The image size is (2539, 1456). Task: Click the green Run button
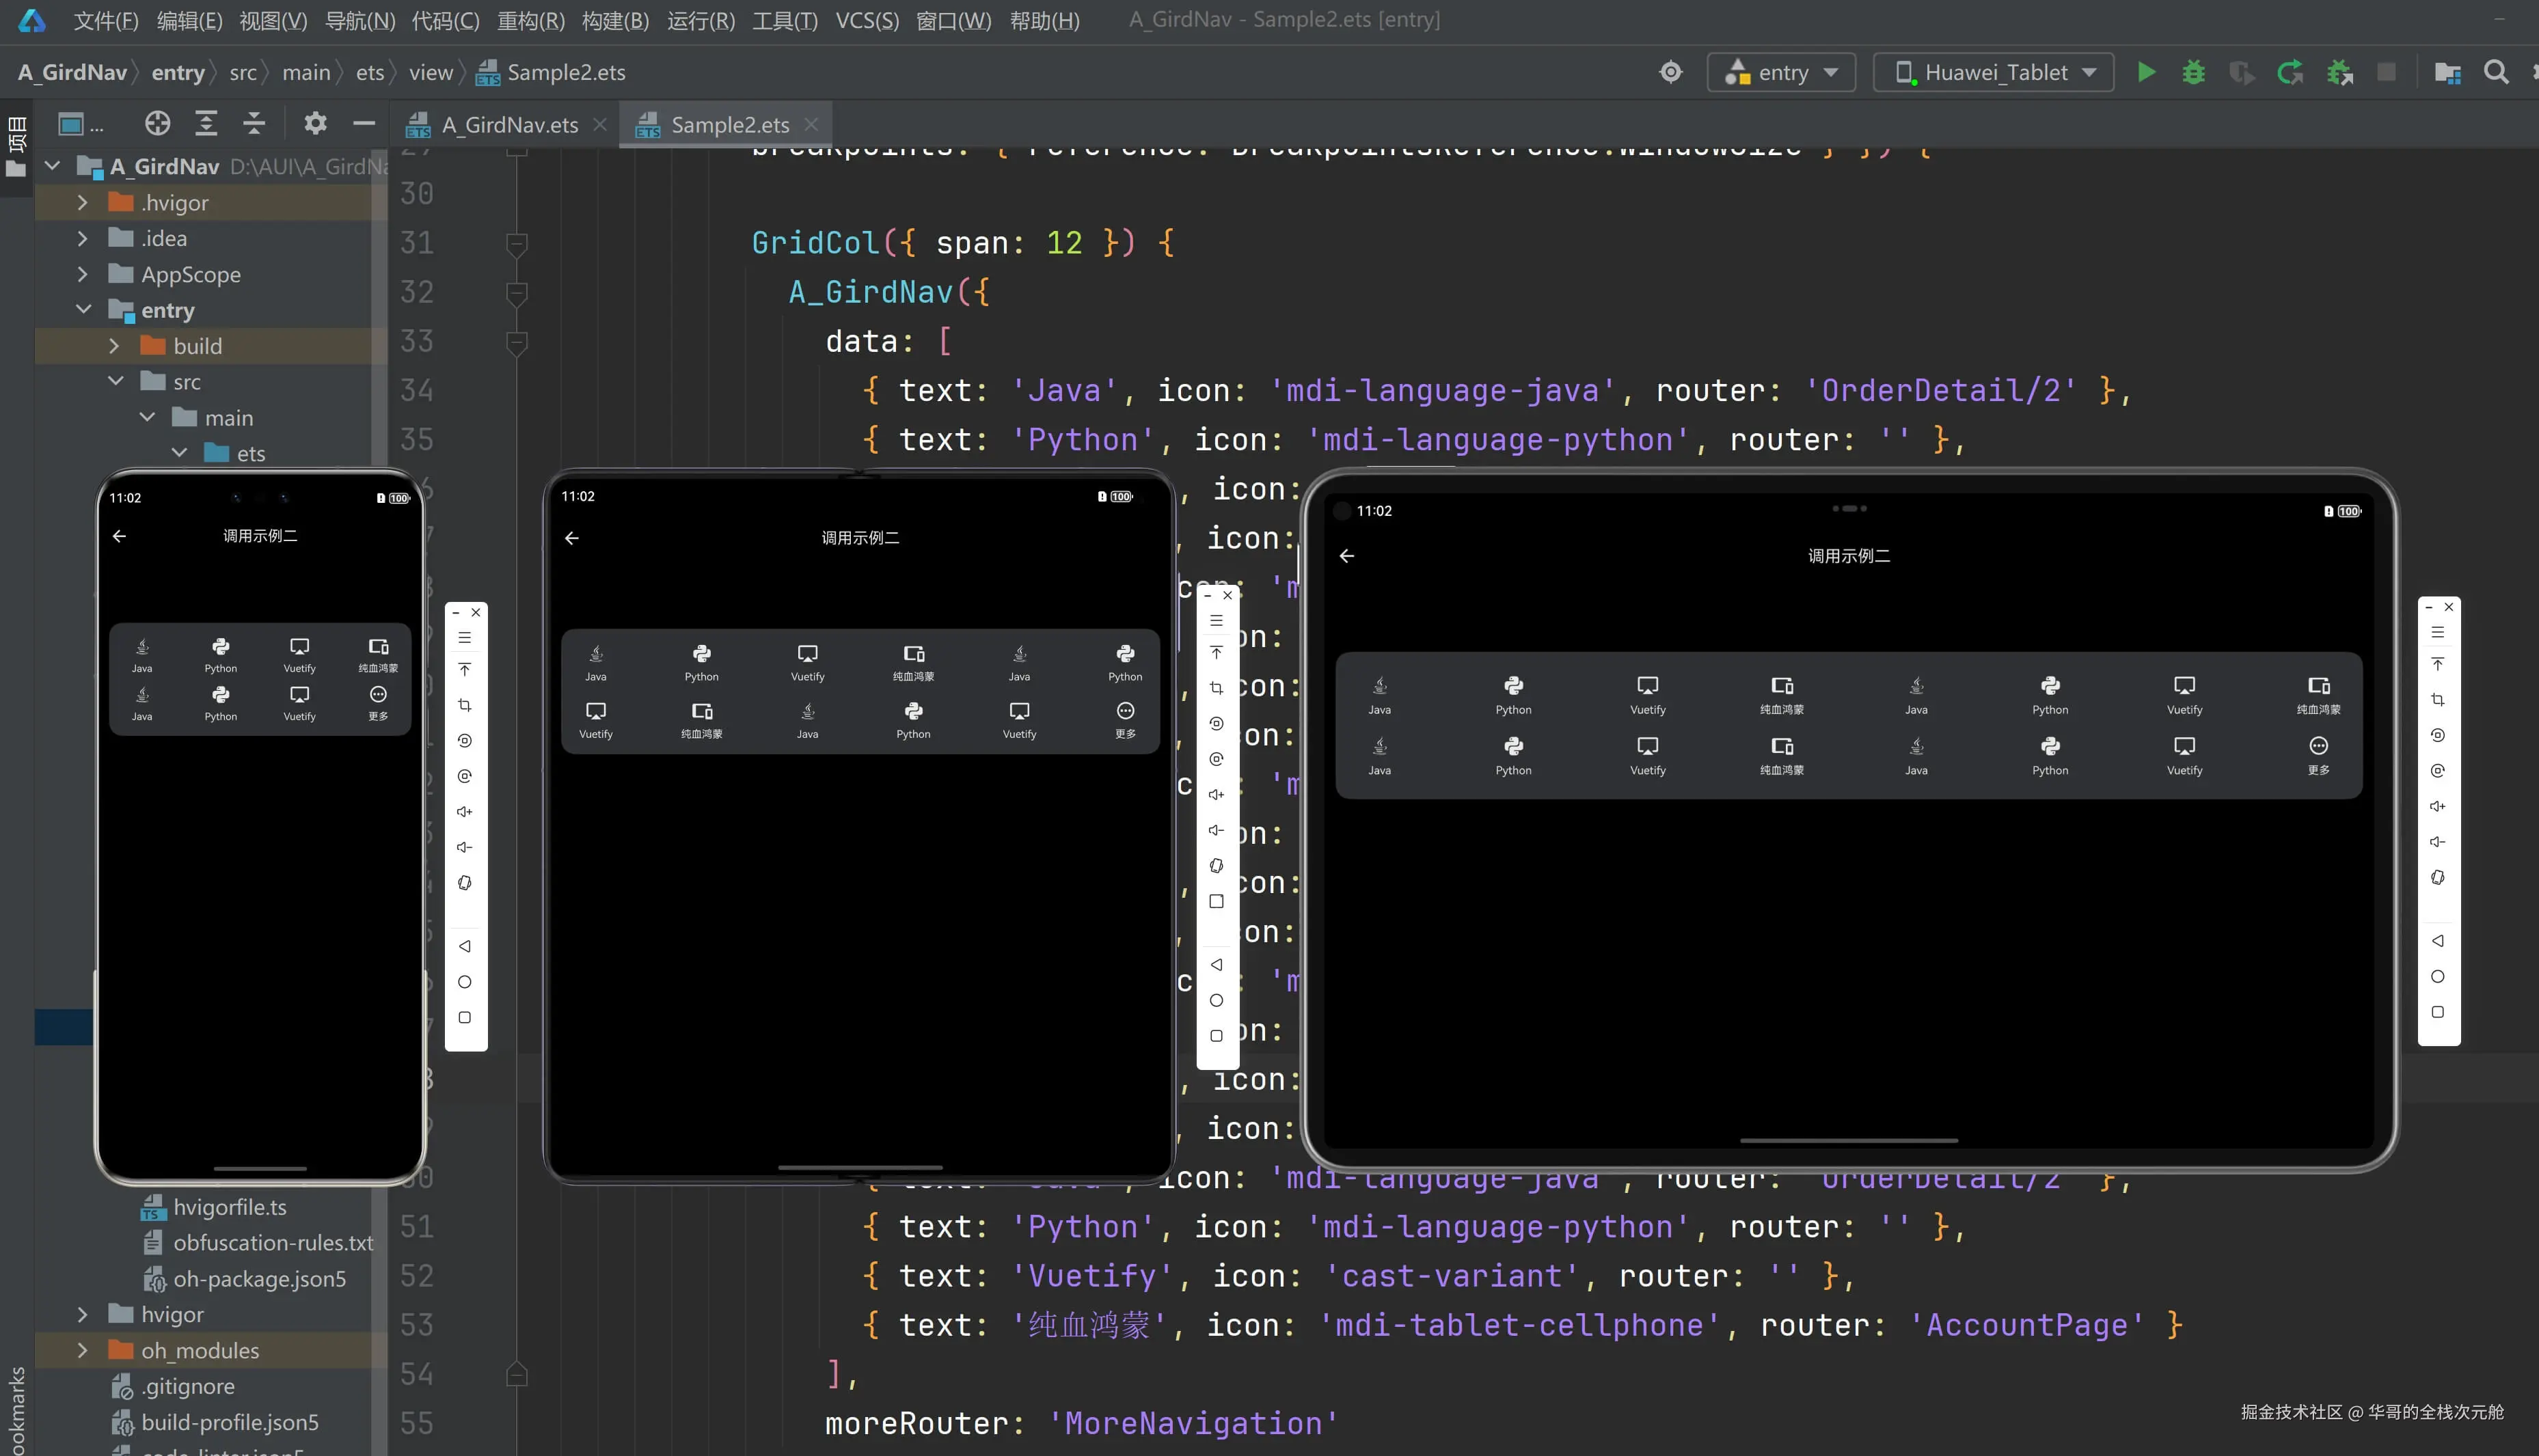(x=2146, y=72)
